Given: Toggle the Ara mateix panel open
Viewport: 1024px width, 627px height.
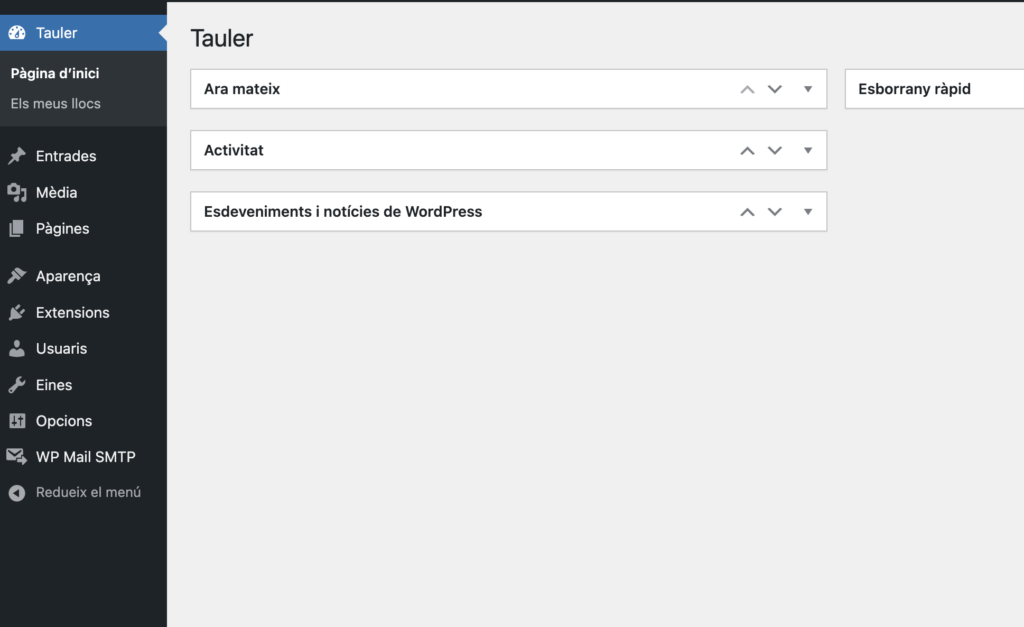Looking at the screenshot, I should (808, 89).
